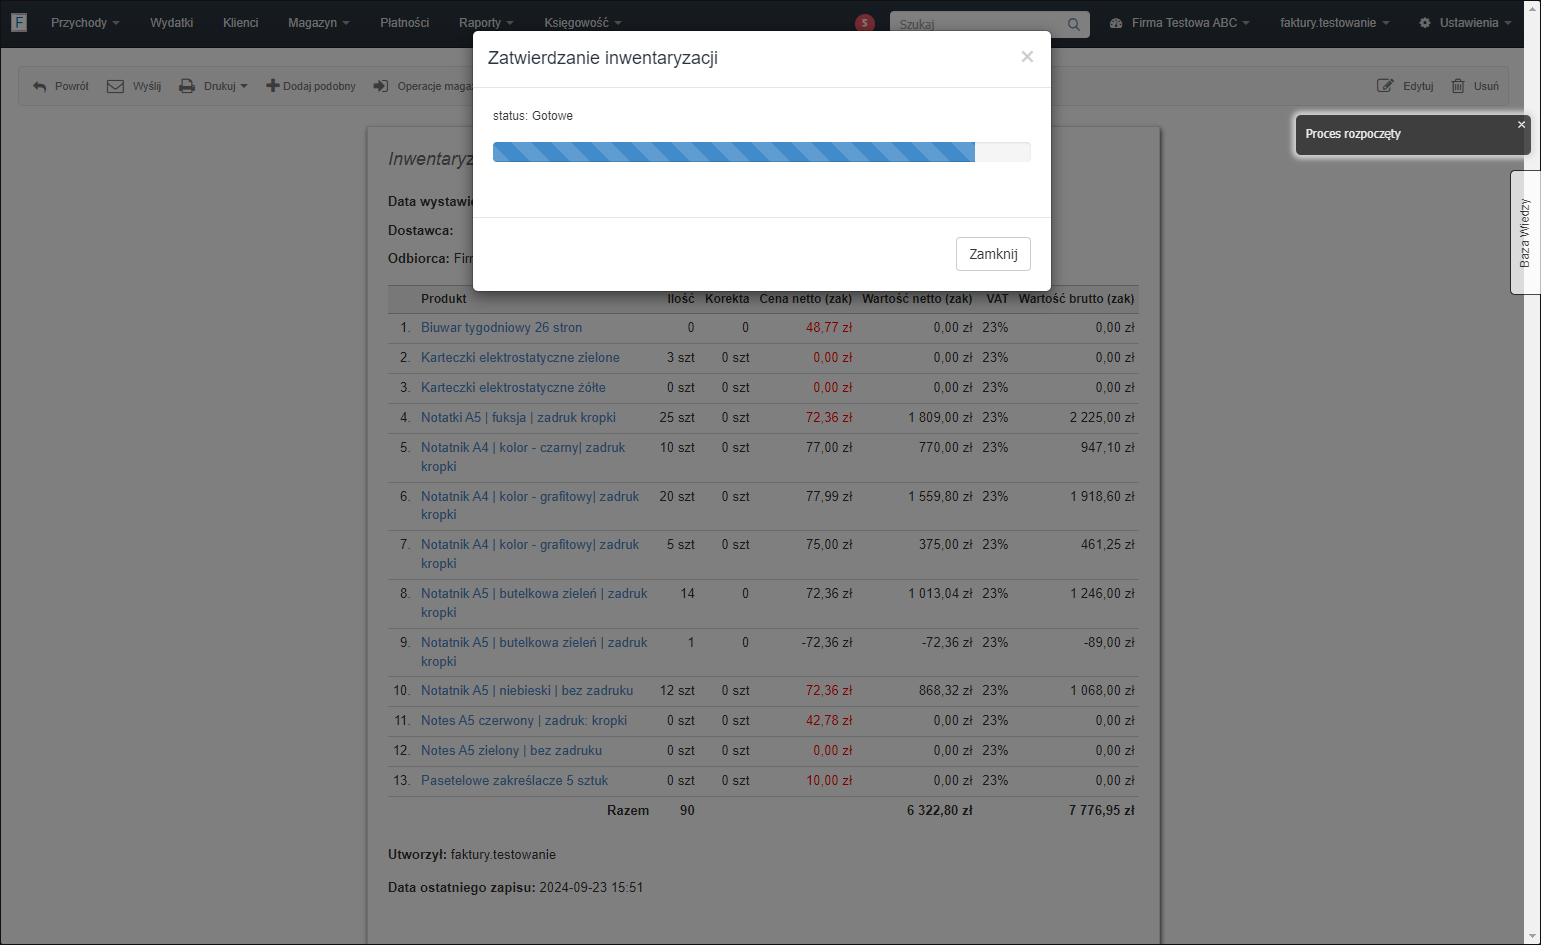Expand the Raporty dropdown menu
This screenshot has width=1541, height=945.
click(486, 23)
